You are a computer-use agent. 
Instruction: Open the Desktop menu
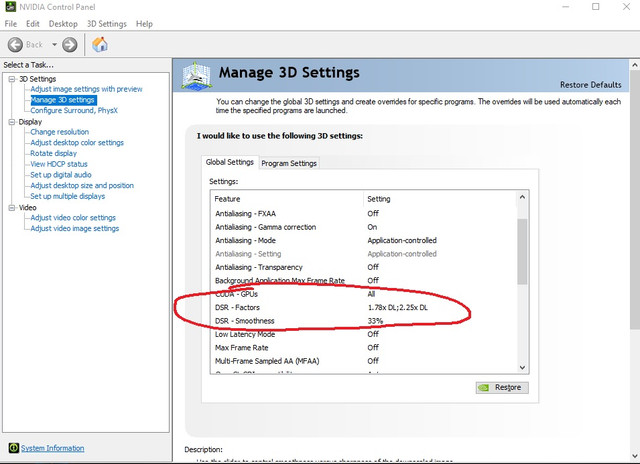63,24
